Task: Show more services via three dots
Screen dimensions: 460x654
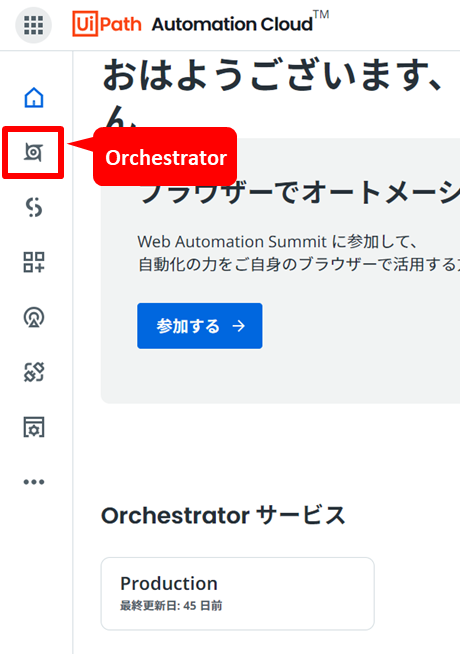Action: click(x=34, y=482)
